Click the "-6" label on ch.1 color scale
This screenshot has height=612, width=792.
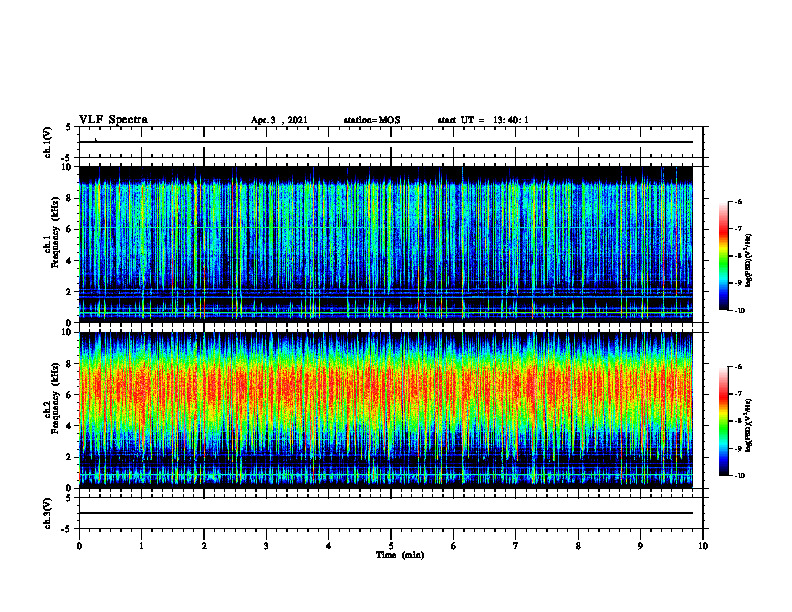click(x=737, y=201)
